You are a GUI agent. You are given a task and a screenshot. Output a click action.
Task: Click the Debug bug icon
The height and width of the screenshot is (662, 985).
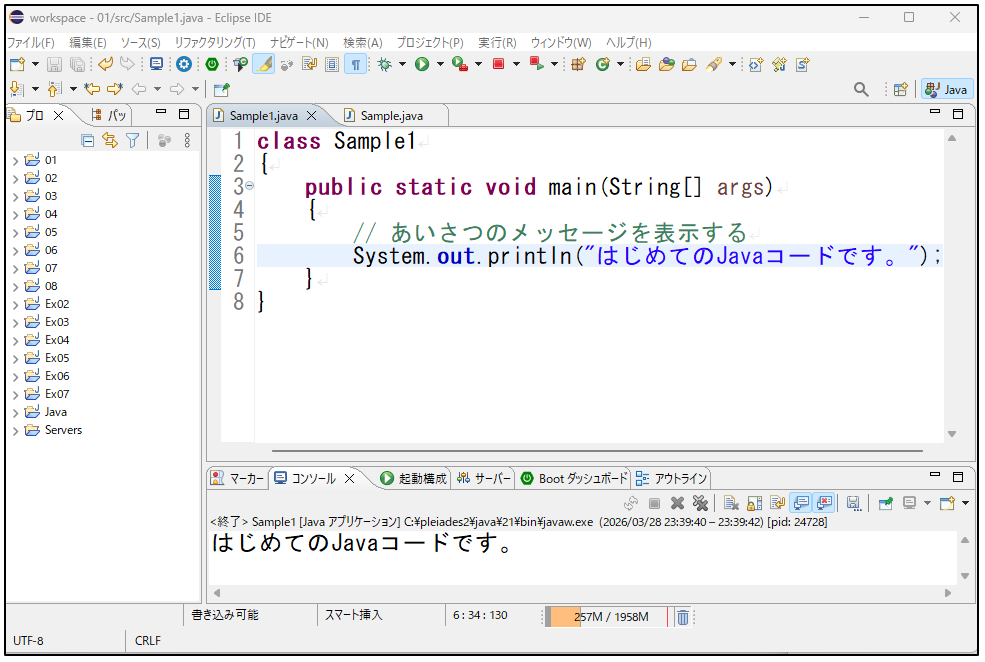click(384, 64)
